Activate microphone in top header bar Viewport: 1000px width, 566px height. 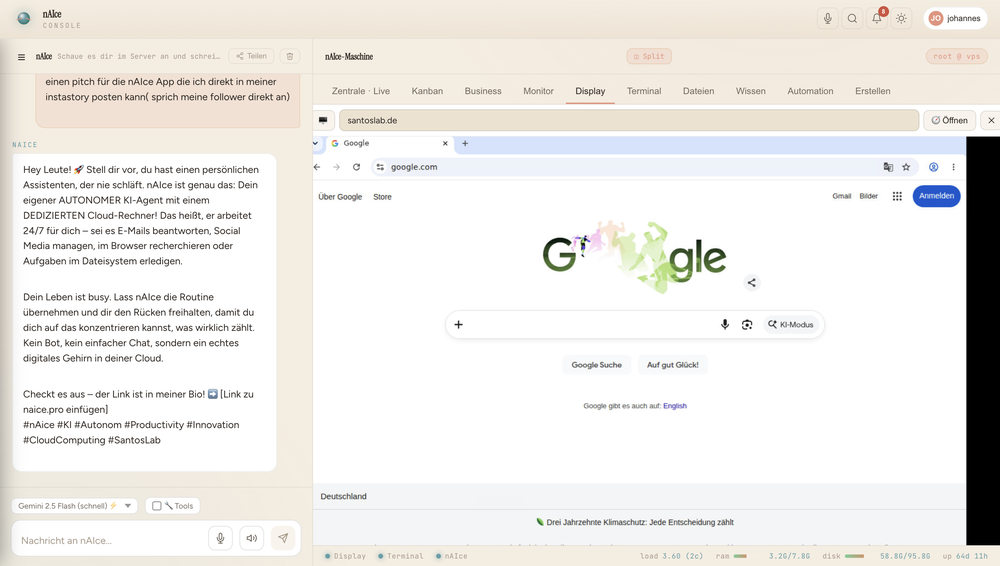pos(827,19)
